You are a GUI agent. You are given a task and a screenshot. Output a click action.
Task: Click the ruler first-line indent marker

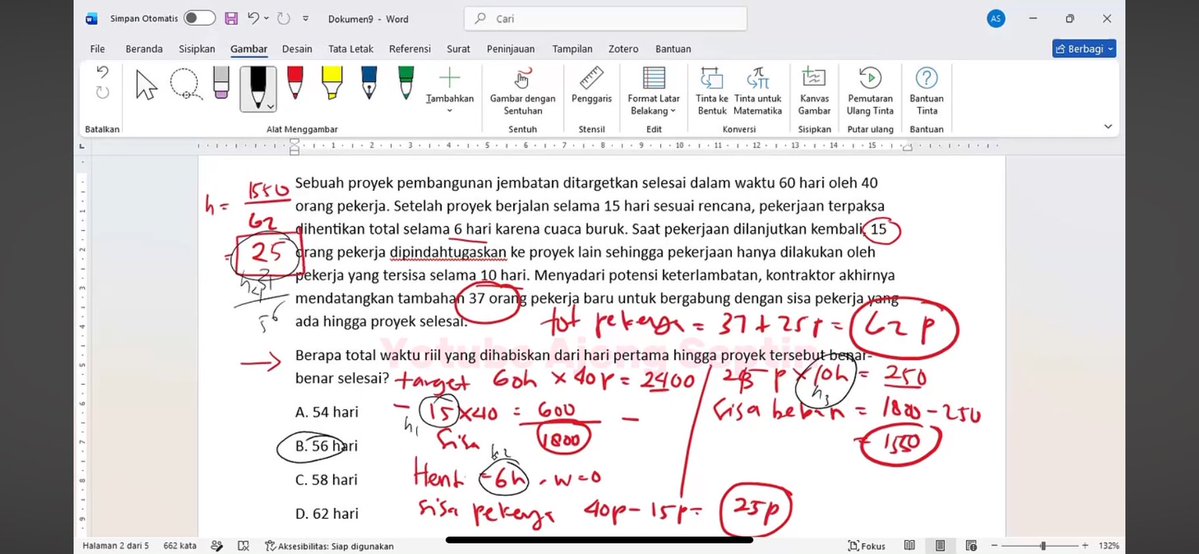point(294,141)
